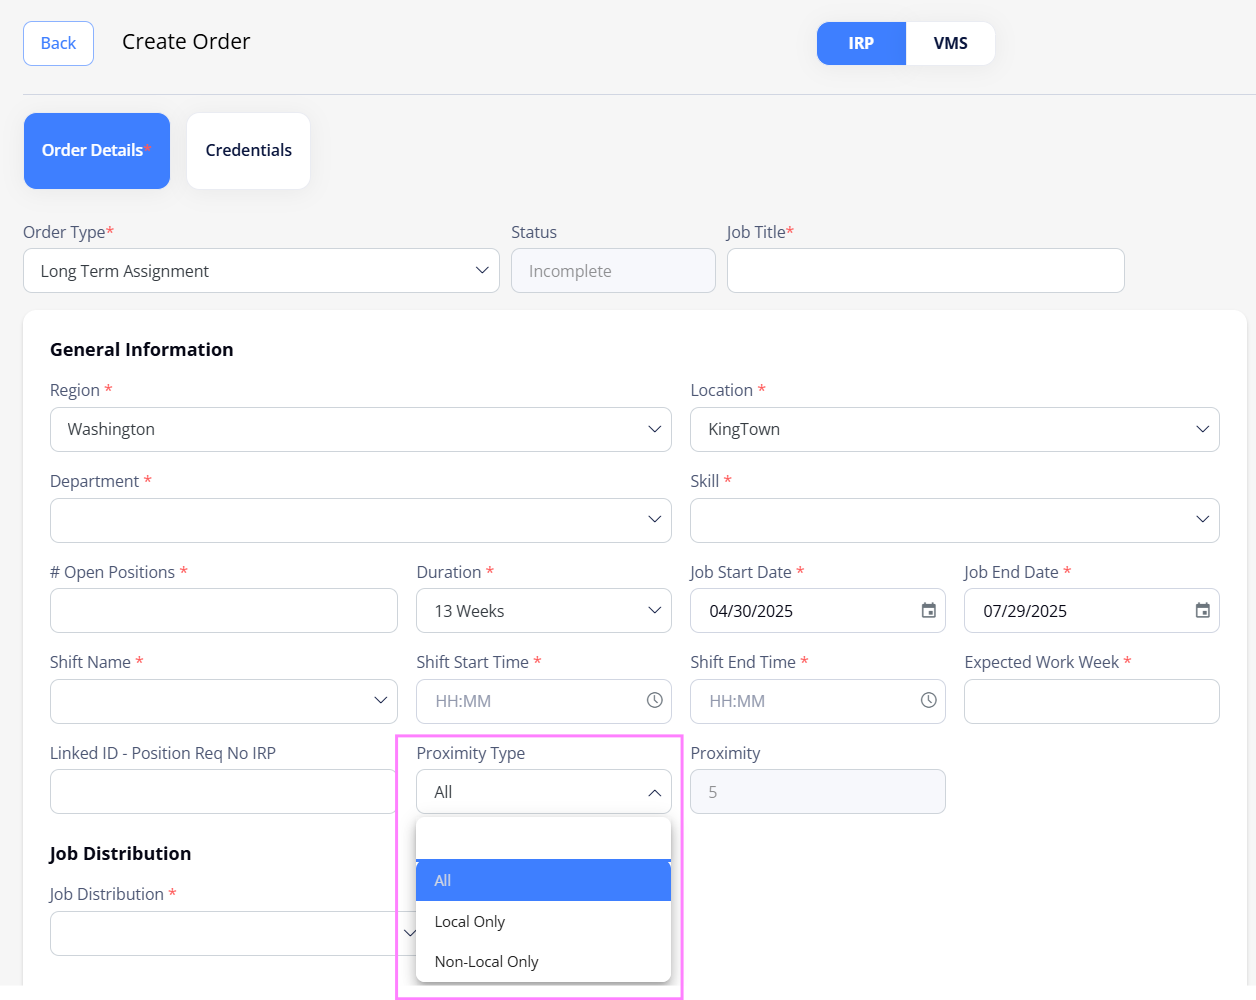Screen dimensions: 1256x1000
Task: Collapse the Proximity Type dropdown
Action: tap(653, 792)
